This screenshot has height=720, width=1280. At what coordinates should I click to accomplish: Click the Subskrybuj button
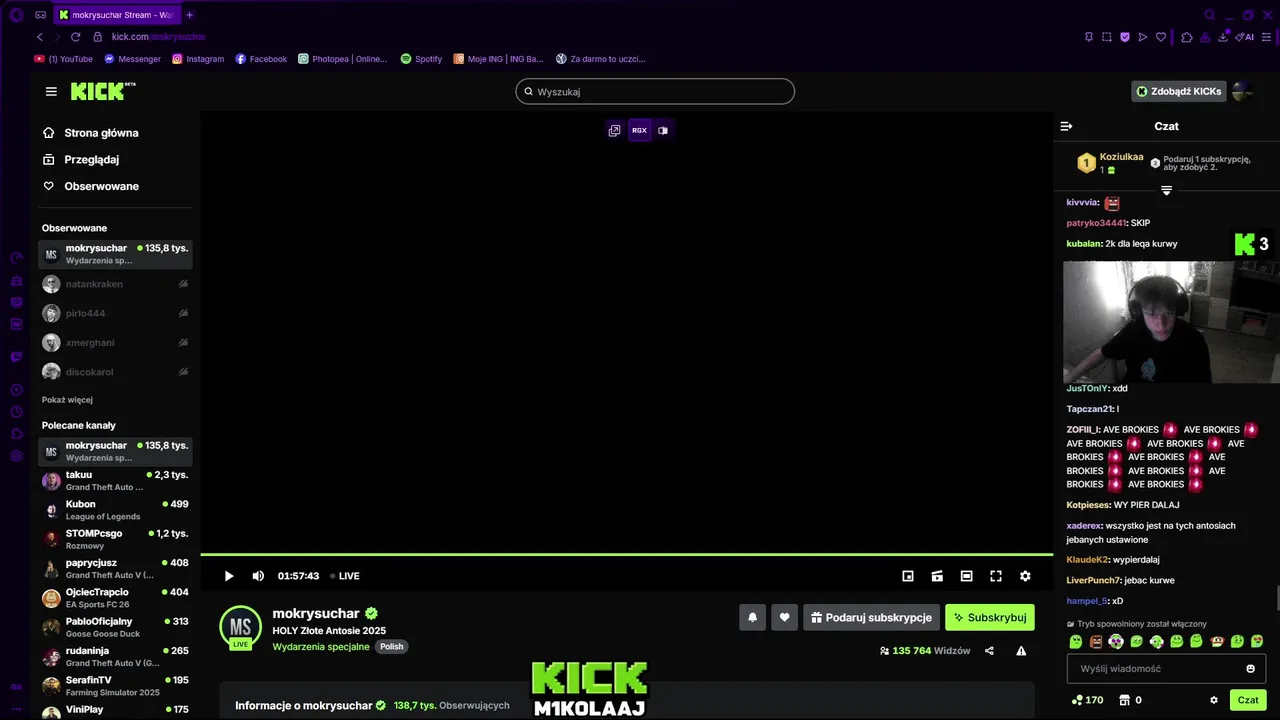pos(990,618)
